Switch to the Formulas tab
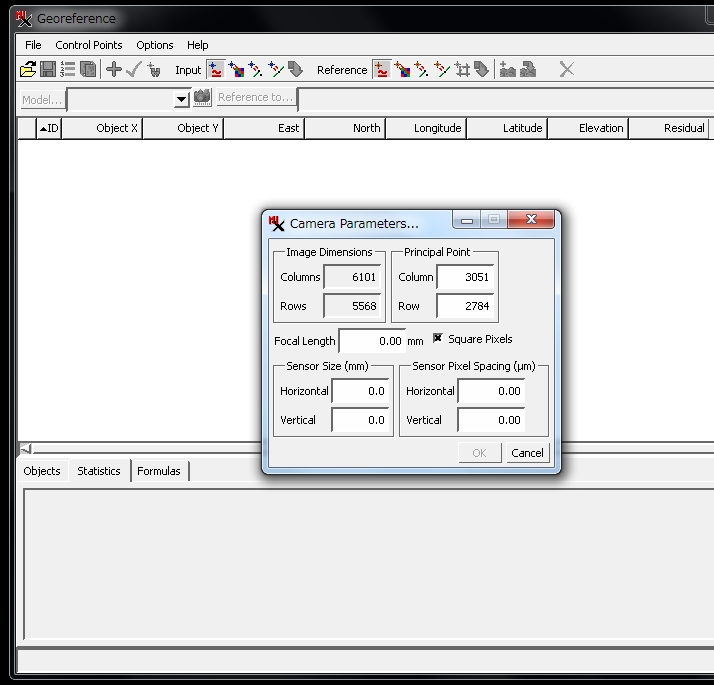Image resolution: width=714 pixels, height=685 pixels. (x=159, y=471)
